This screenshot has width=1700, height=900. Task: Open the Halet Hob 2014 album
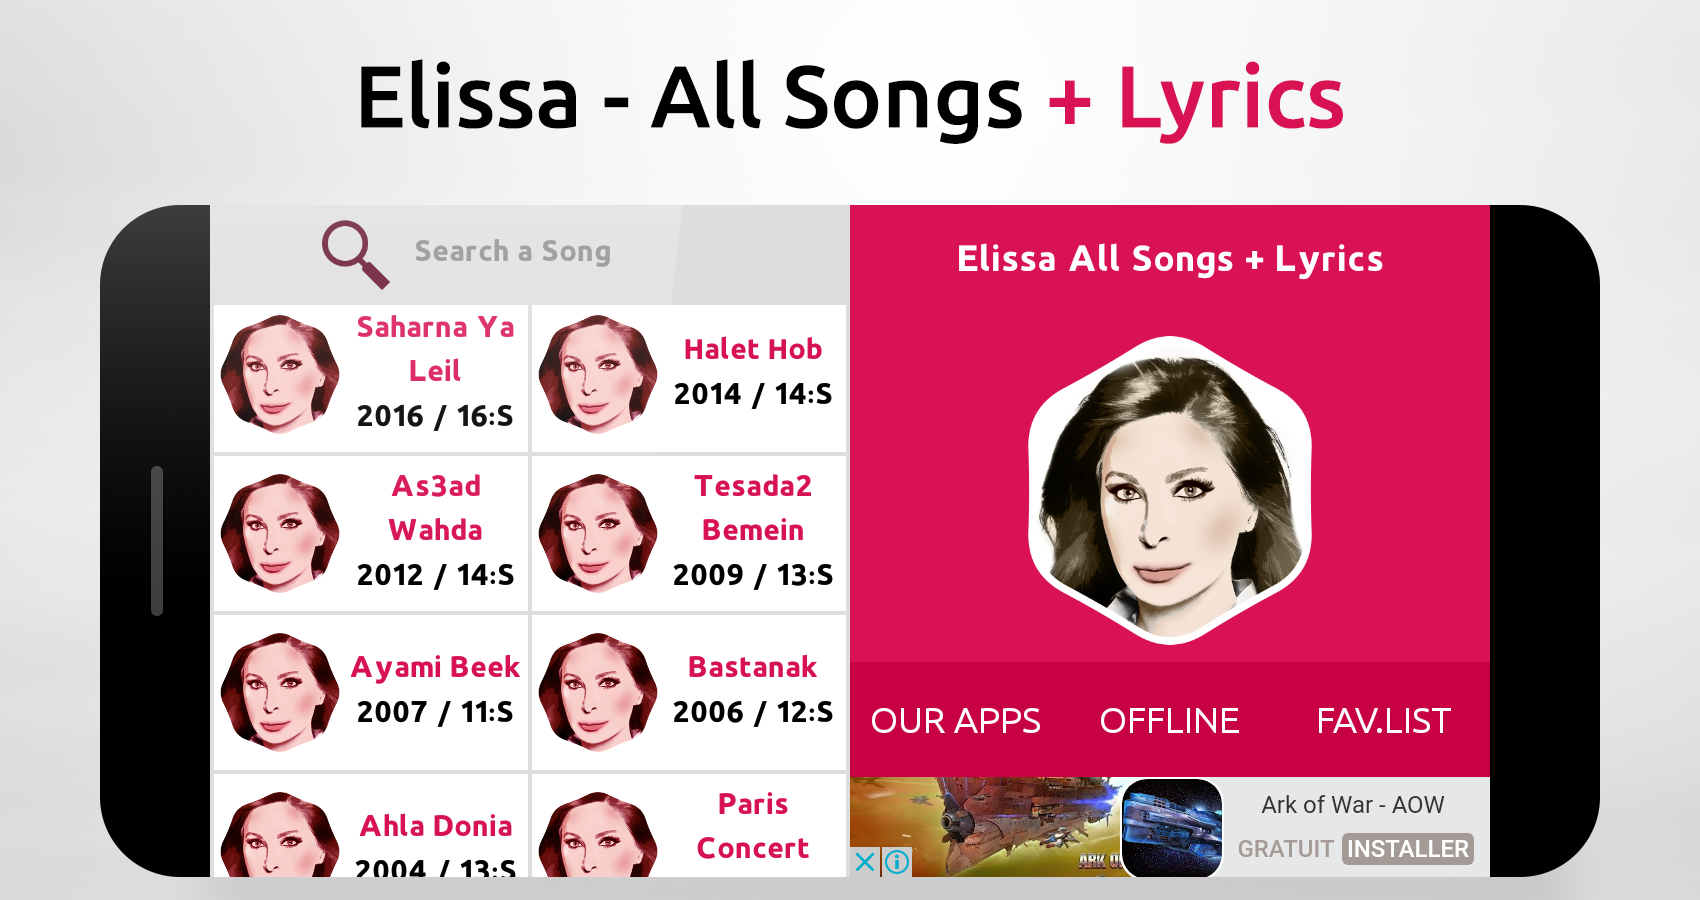(689, 378)
